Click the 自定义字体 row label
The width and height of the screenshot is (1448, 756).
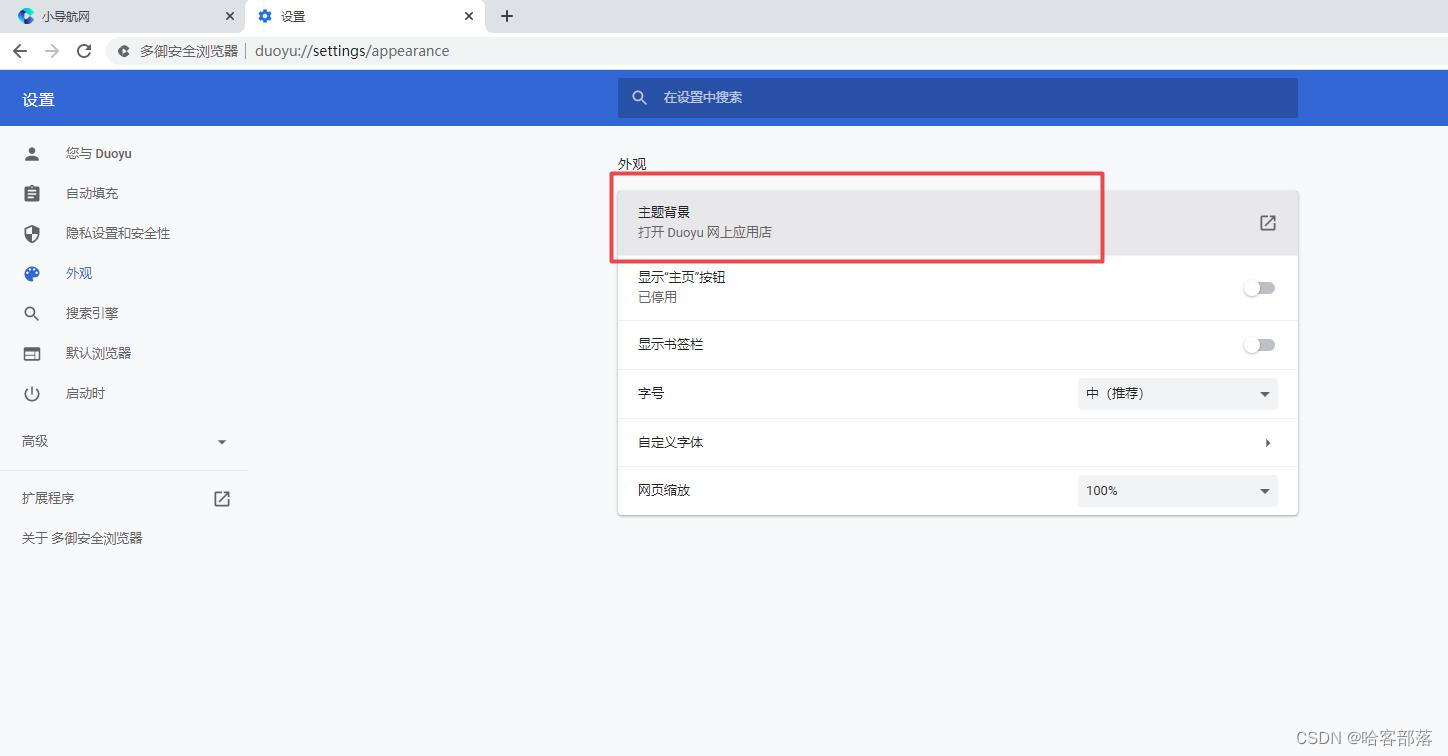pos(670,442)
